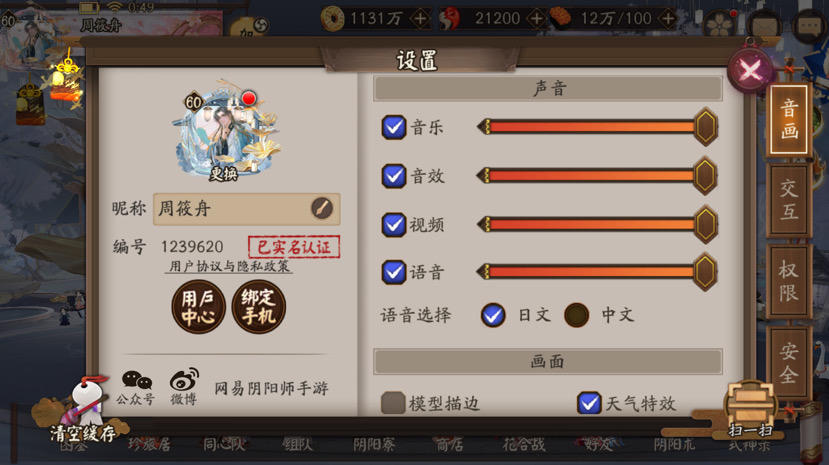Add gold coins with plus icon
The image size is (829, 465).
[420, 19]
